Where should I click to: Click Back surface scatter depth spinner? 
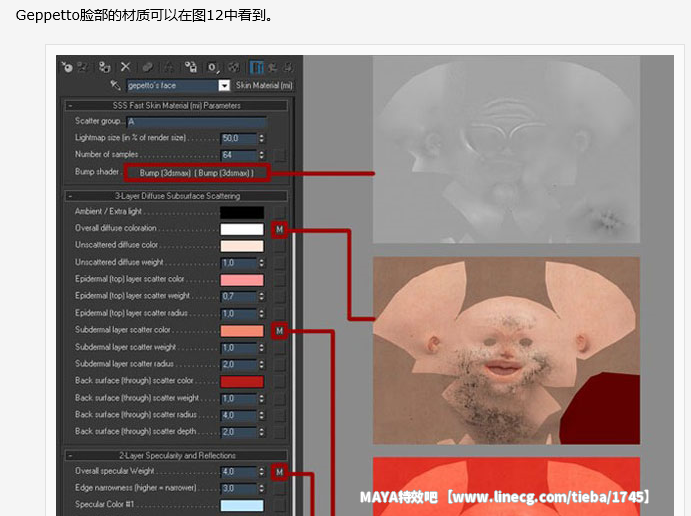pos(261,432)
